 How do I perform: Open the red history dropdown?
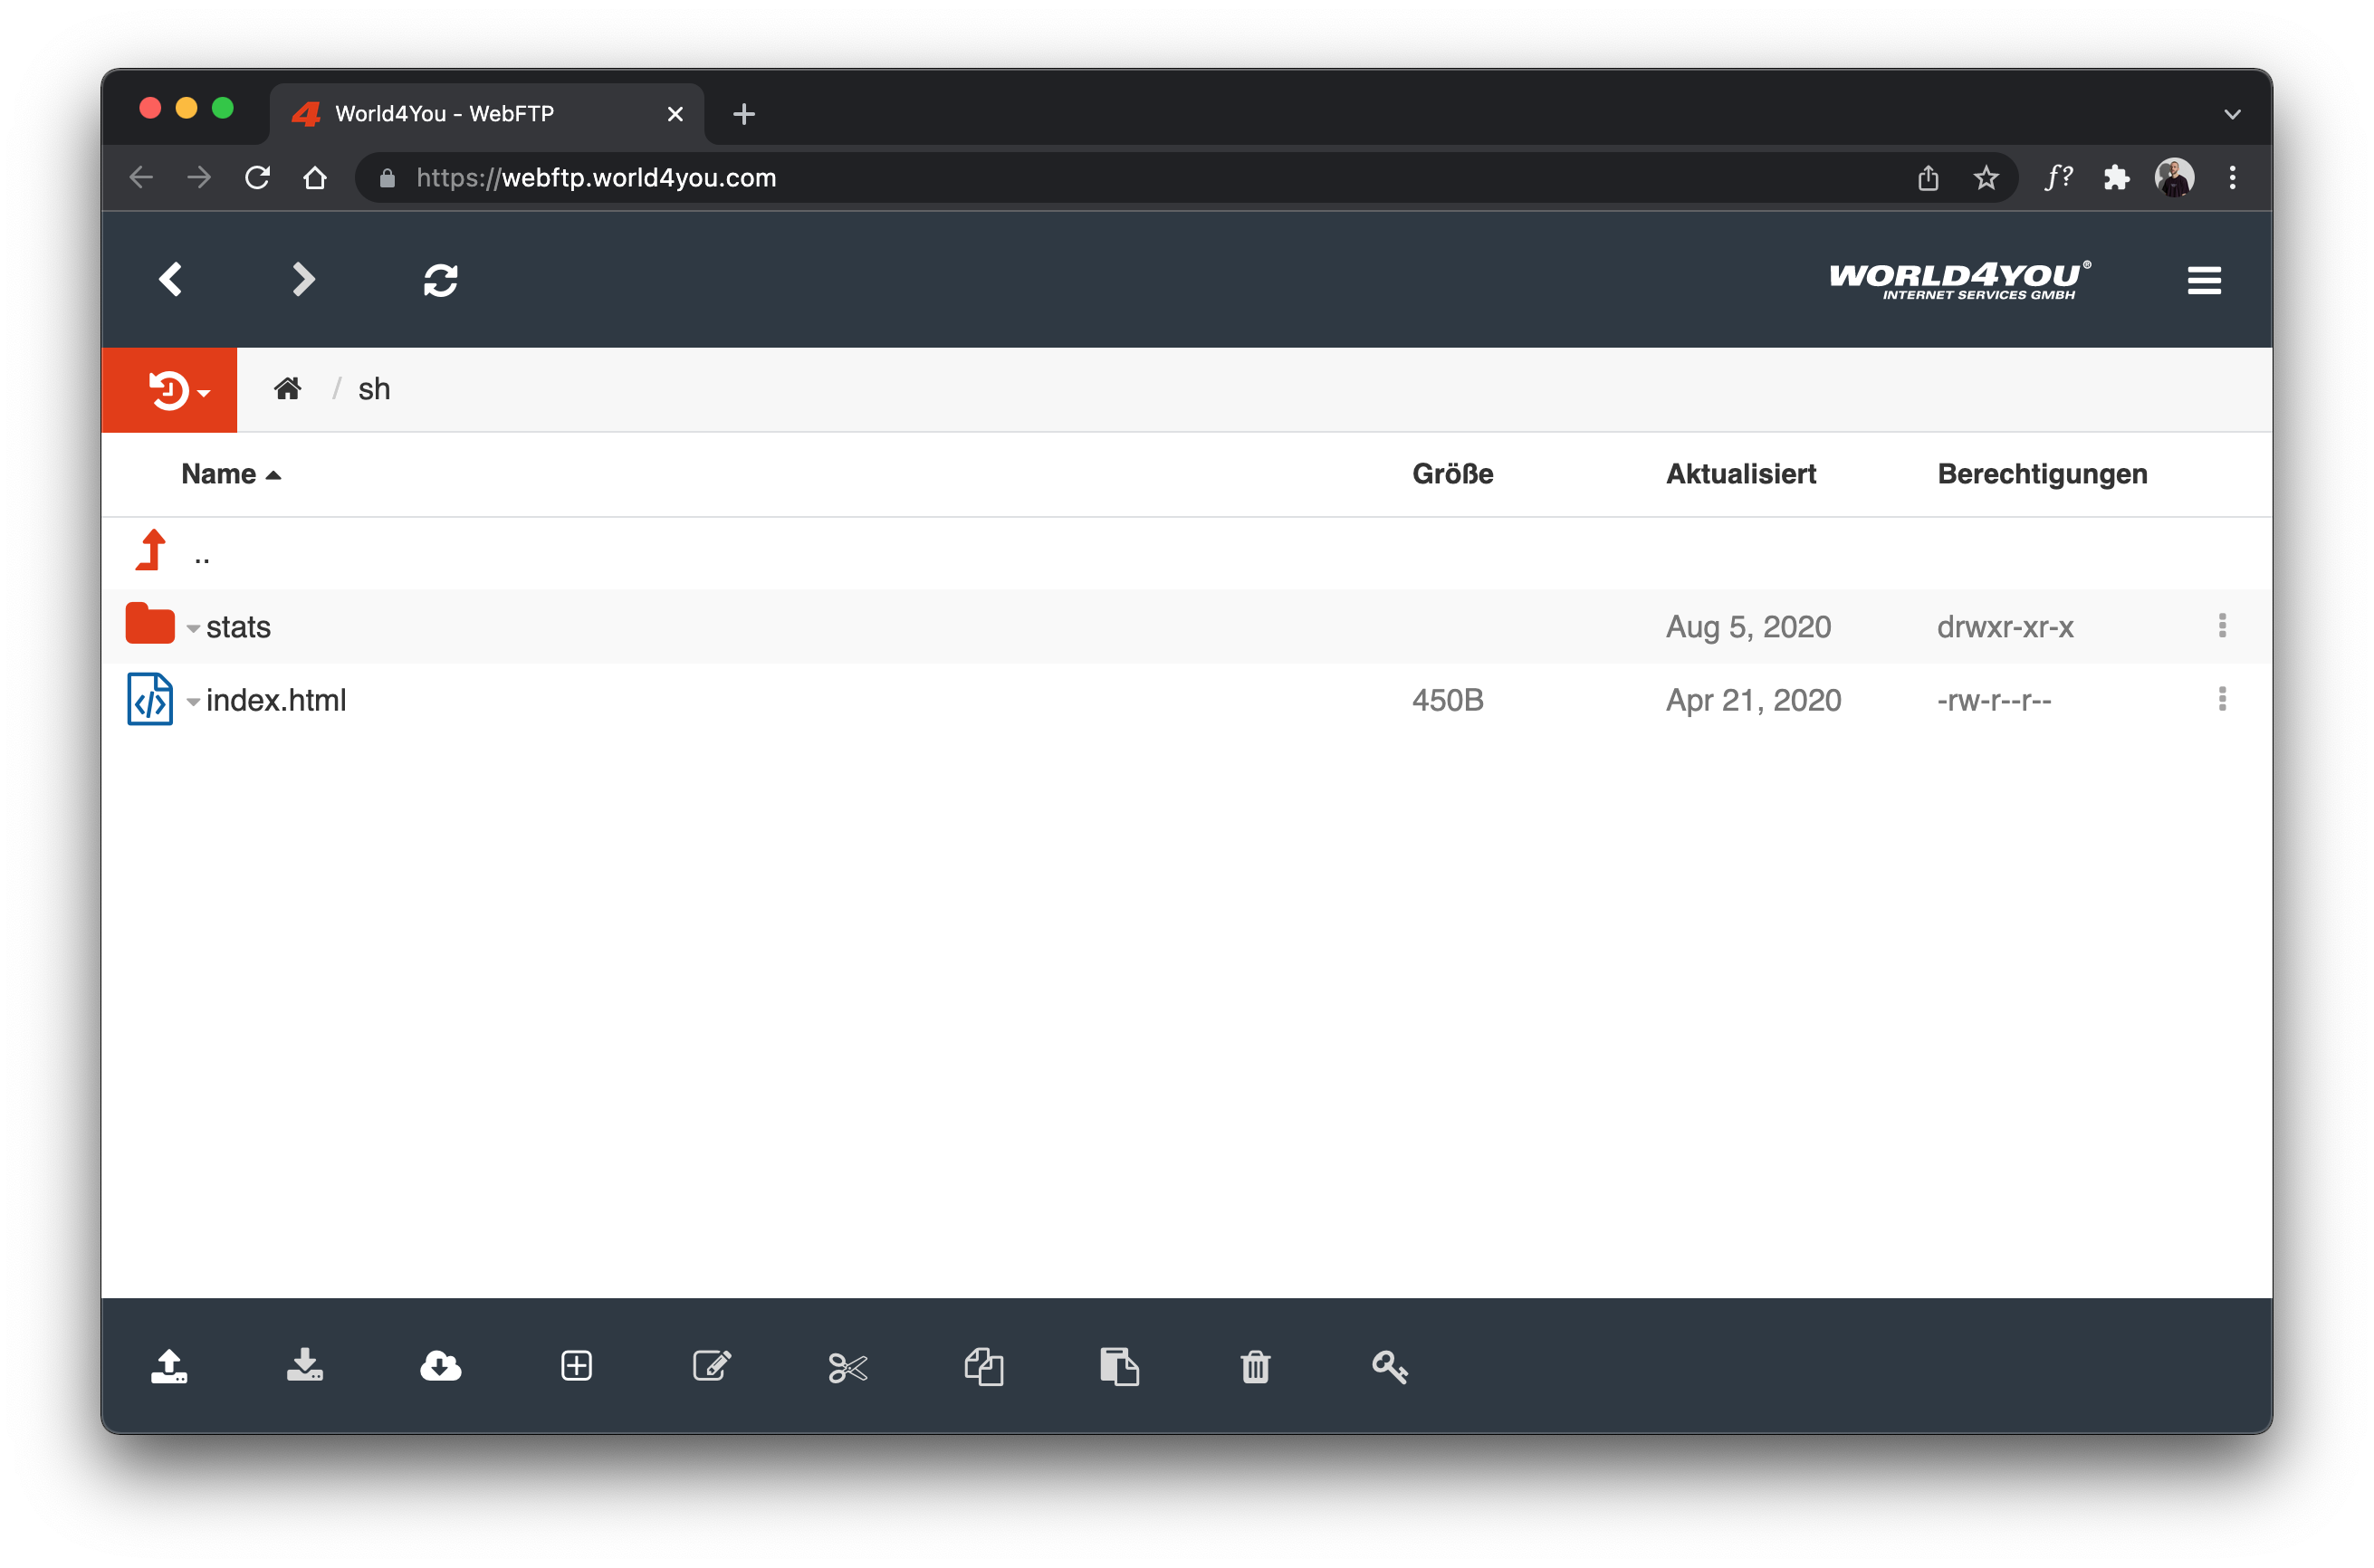click(170, 390)
